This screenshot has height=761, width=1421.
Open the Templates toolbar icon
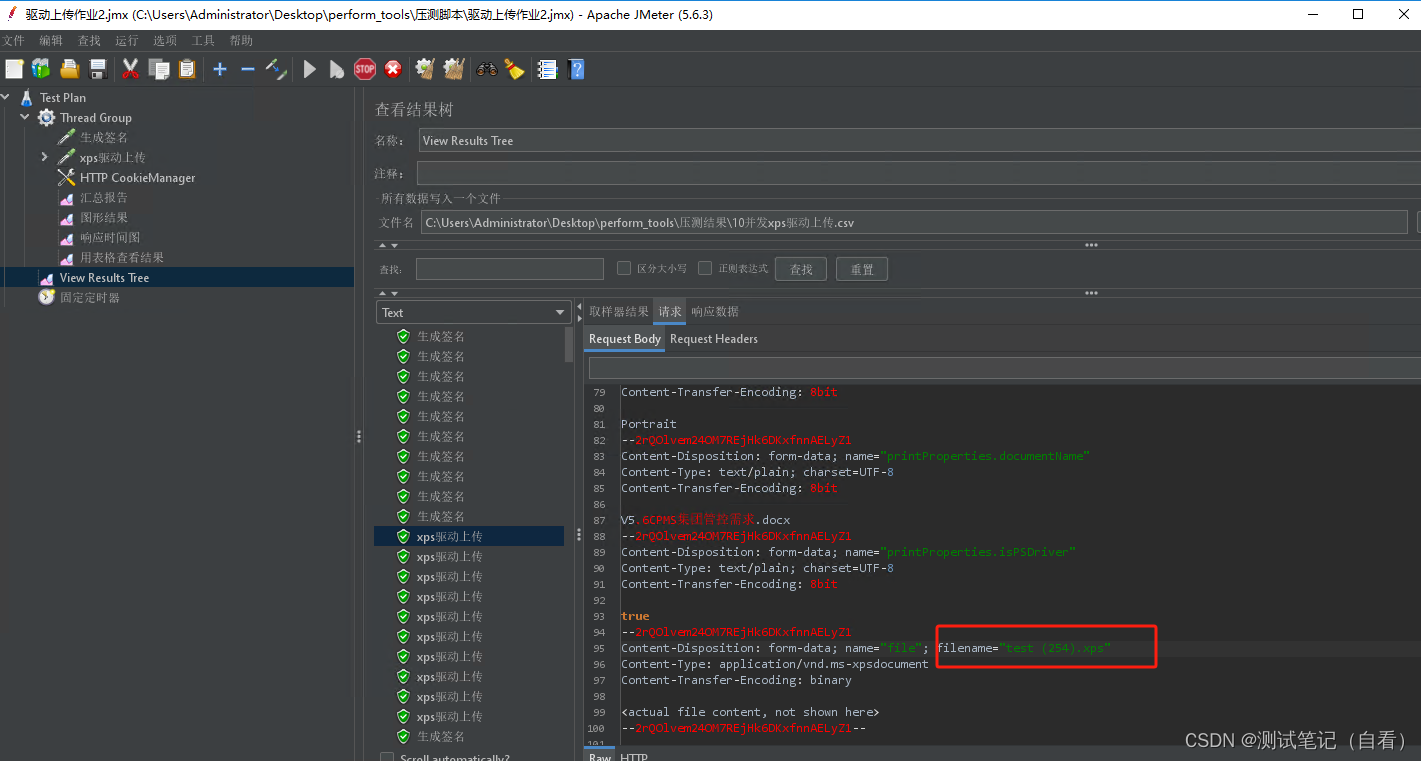(41, 69)
